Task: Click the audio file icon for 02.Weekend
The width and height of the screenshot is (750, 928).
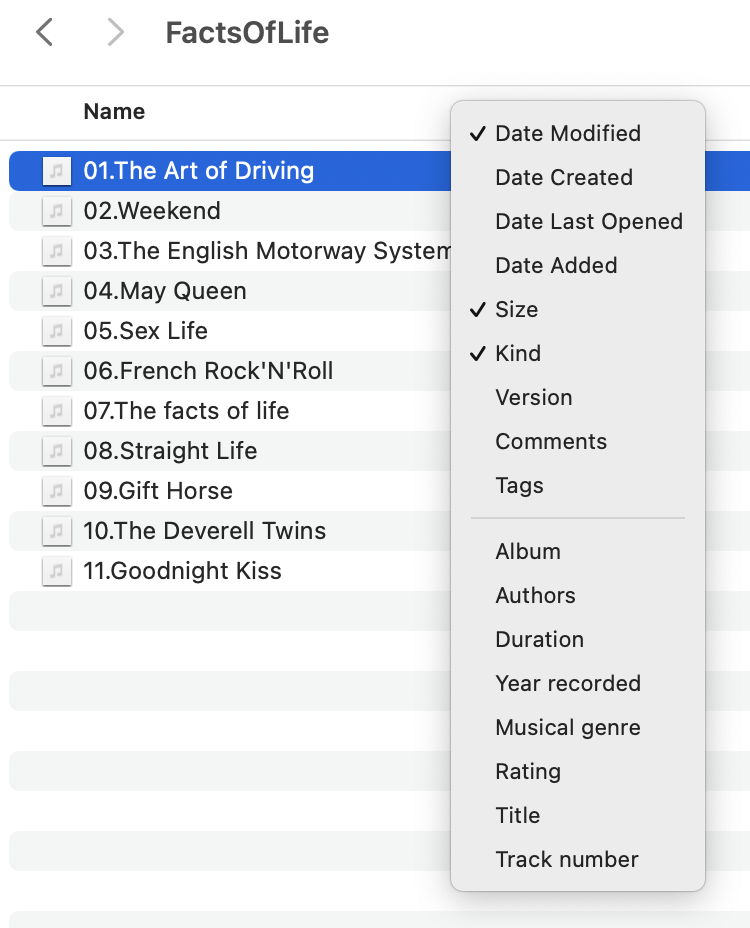Action: point(57,211)
